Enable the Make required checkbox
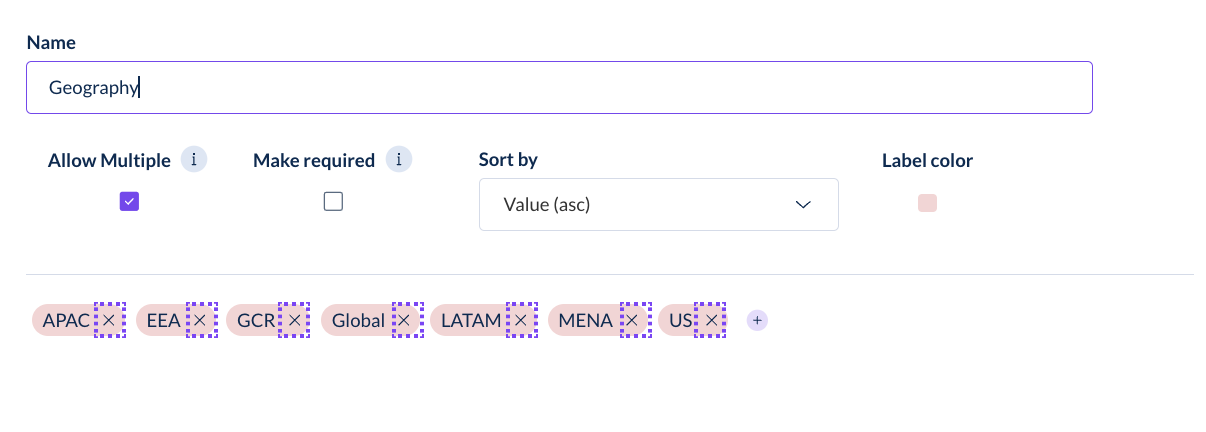 (x=333, y=202)
